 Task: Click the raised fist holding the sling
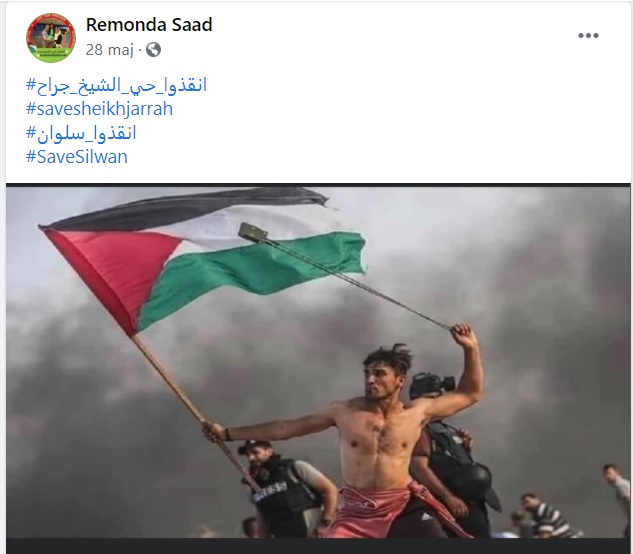pos(463,334)
